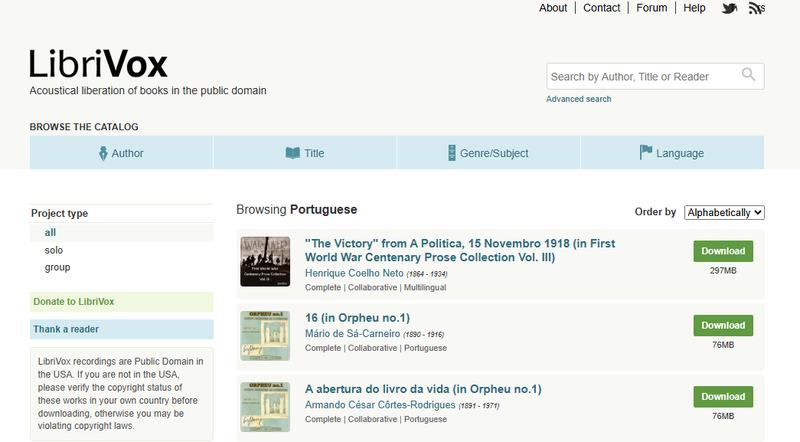Click the Advanced search link

(x=578, y=99)
